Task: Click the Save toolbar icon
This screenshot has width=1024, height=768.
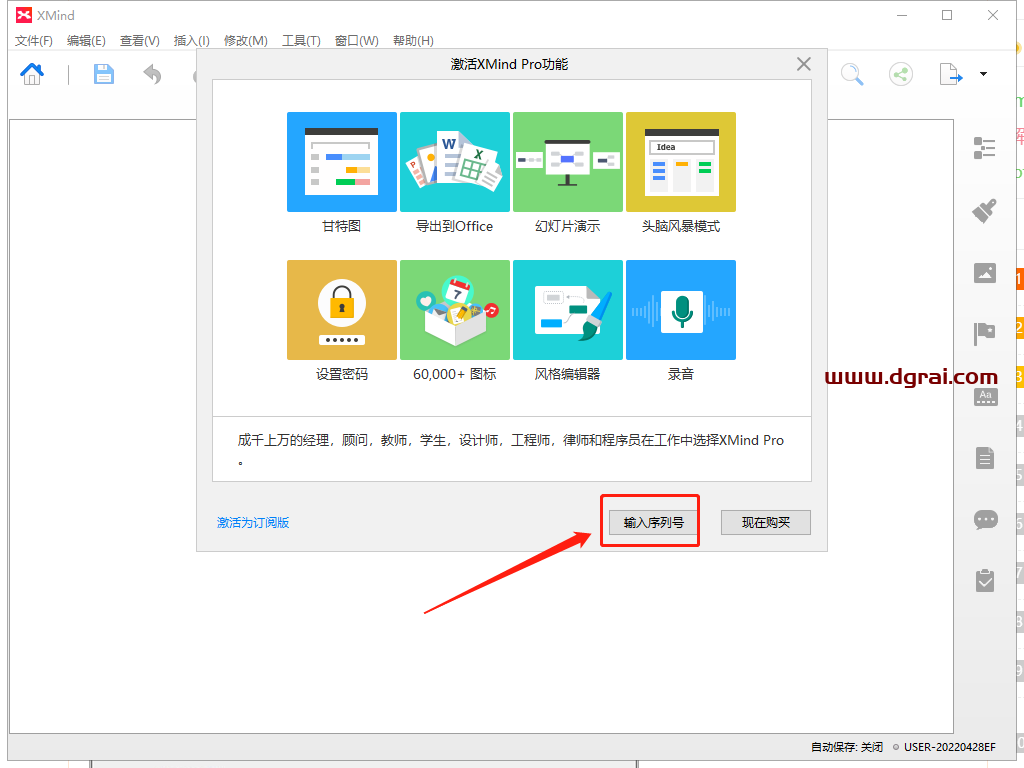Action: pos(104,74)
